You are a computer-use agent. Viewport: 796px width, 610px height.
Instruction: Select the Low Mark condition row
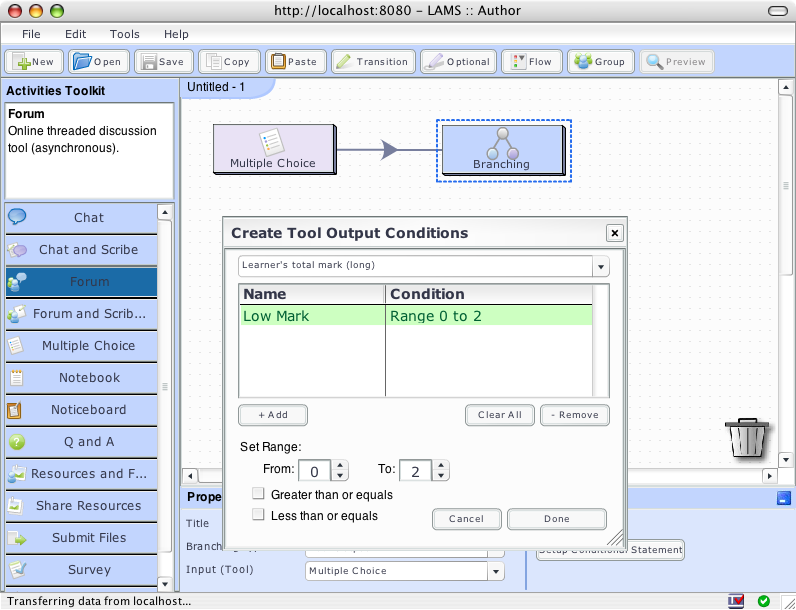[415, 316]
